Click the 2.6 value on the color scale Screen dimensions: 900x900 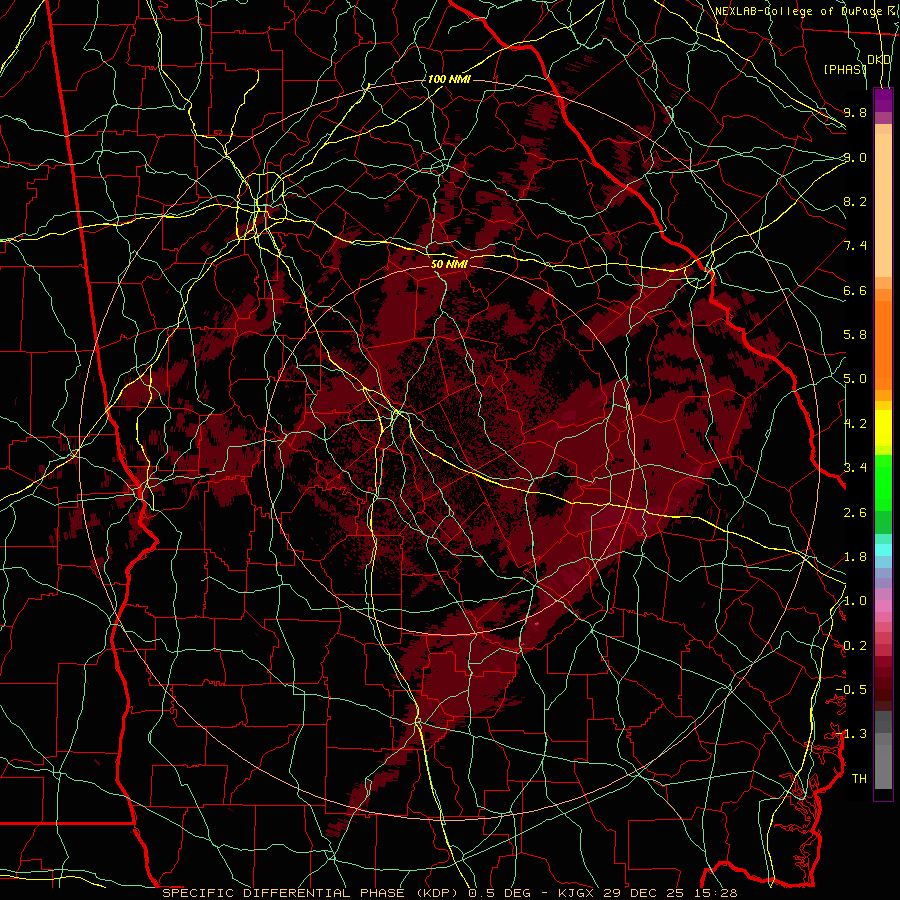click(855, 513)
